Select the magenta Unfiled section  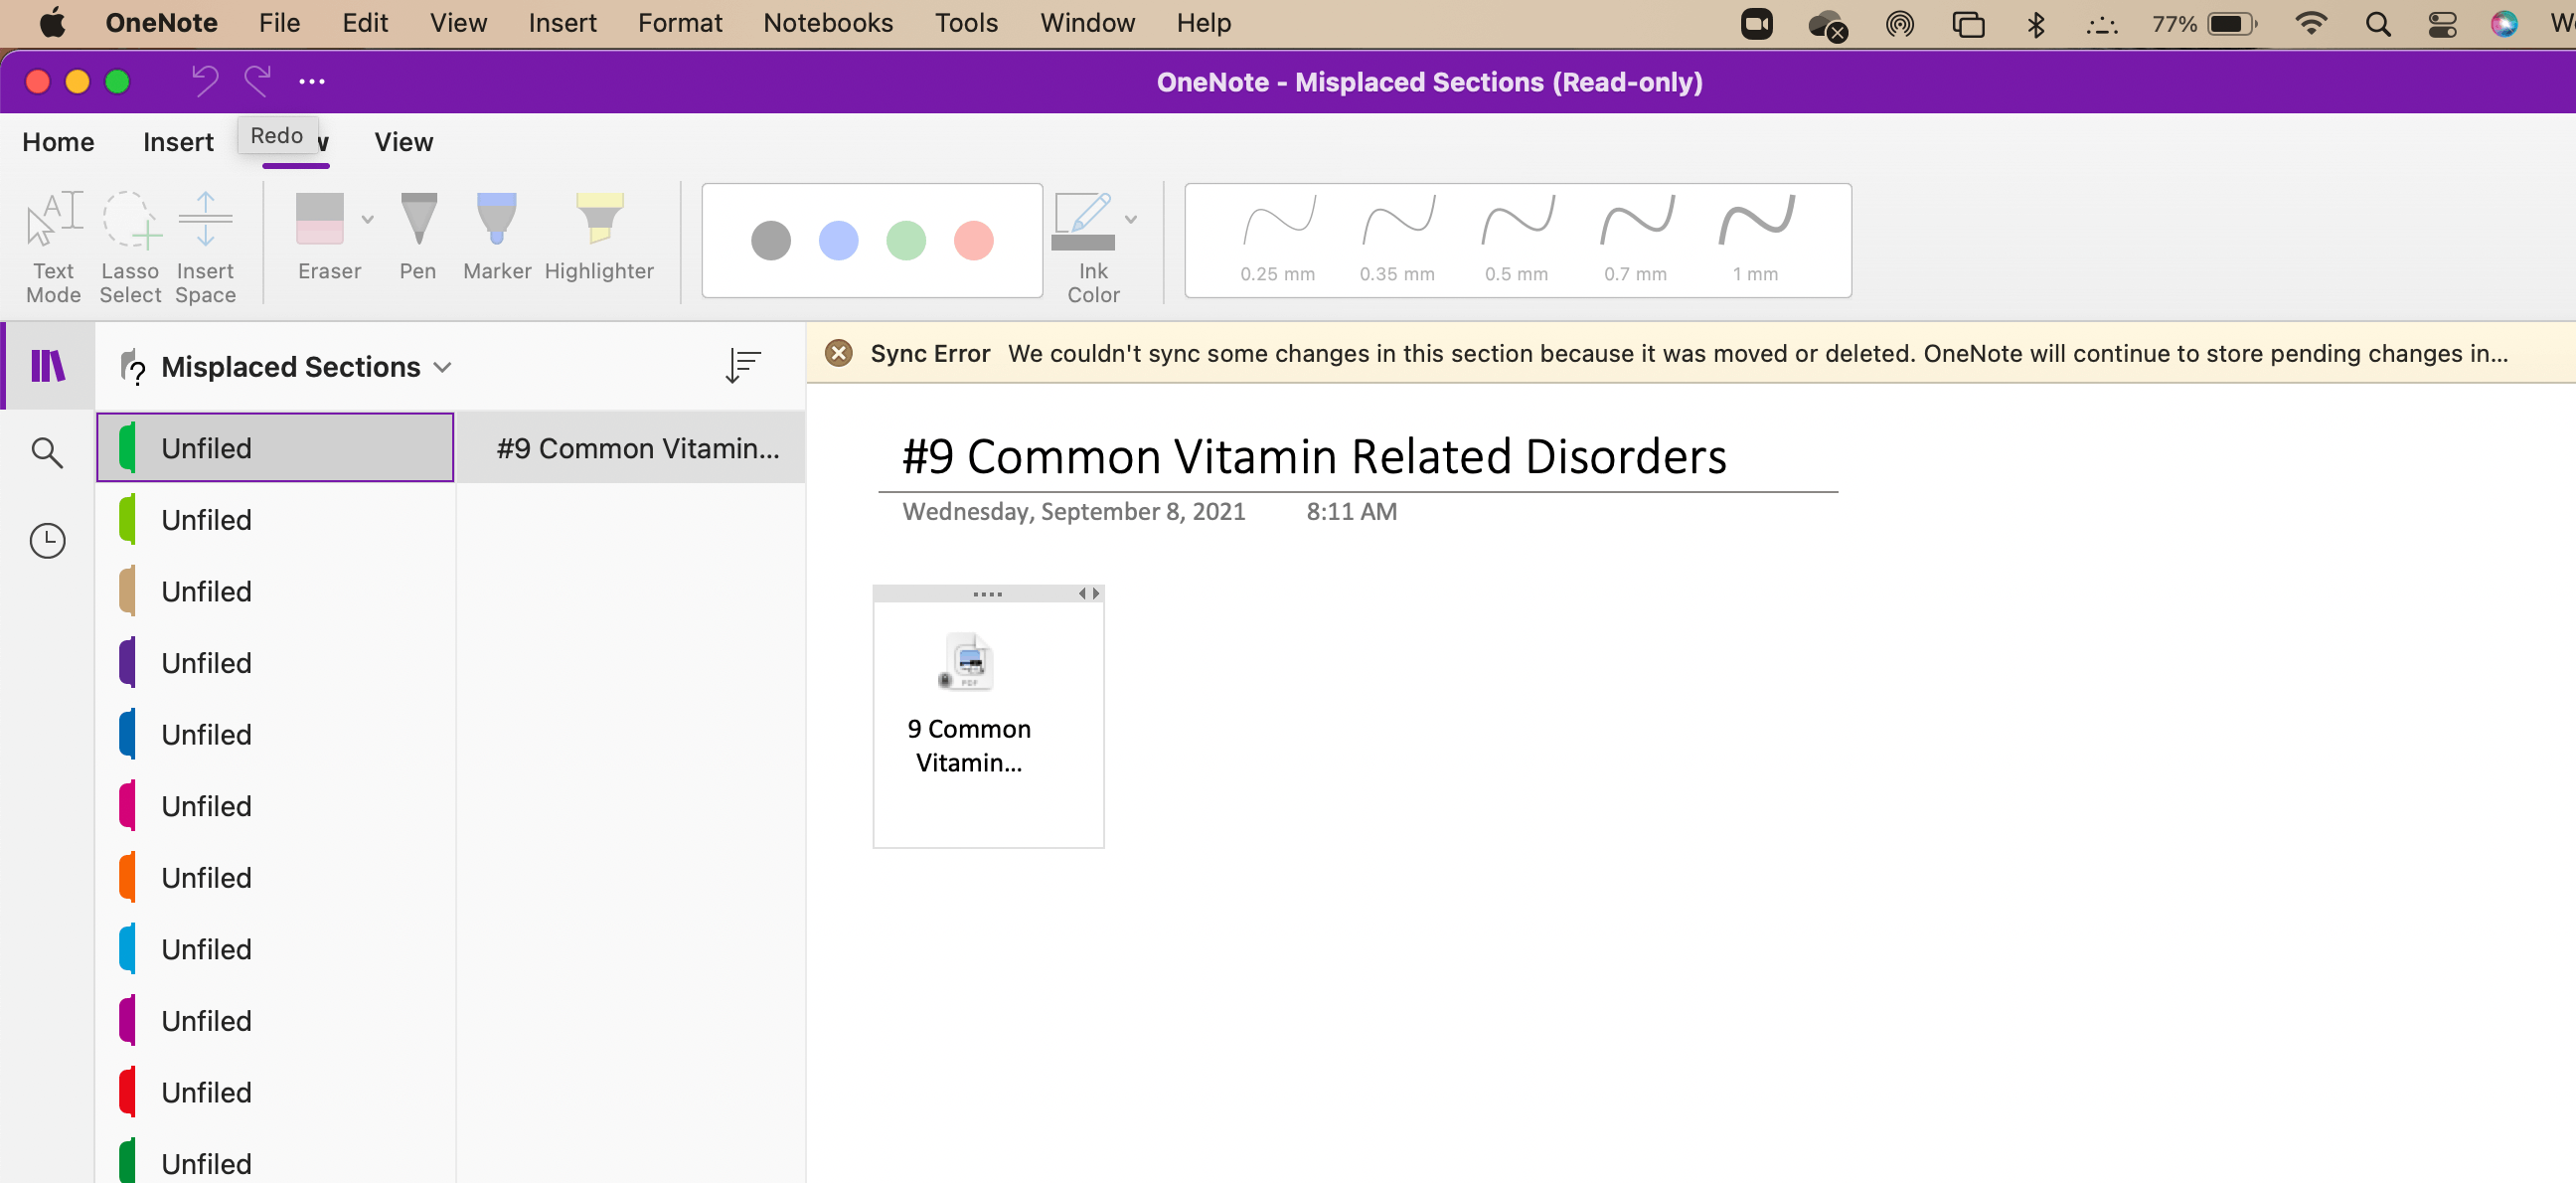tap(275, 1020)
